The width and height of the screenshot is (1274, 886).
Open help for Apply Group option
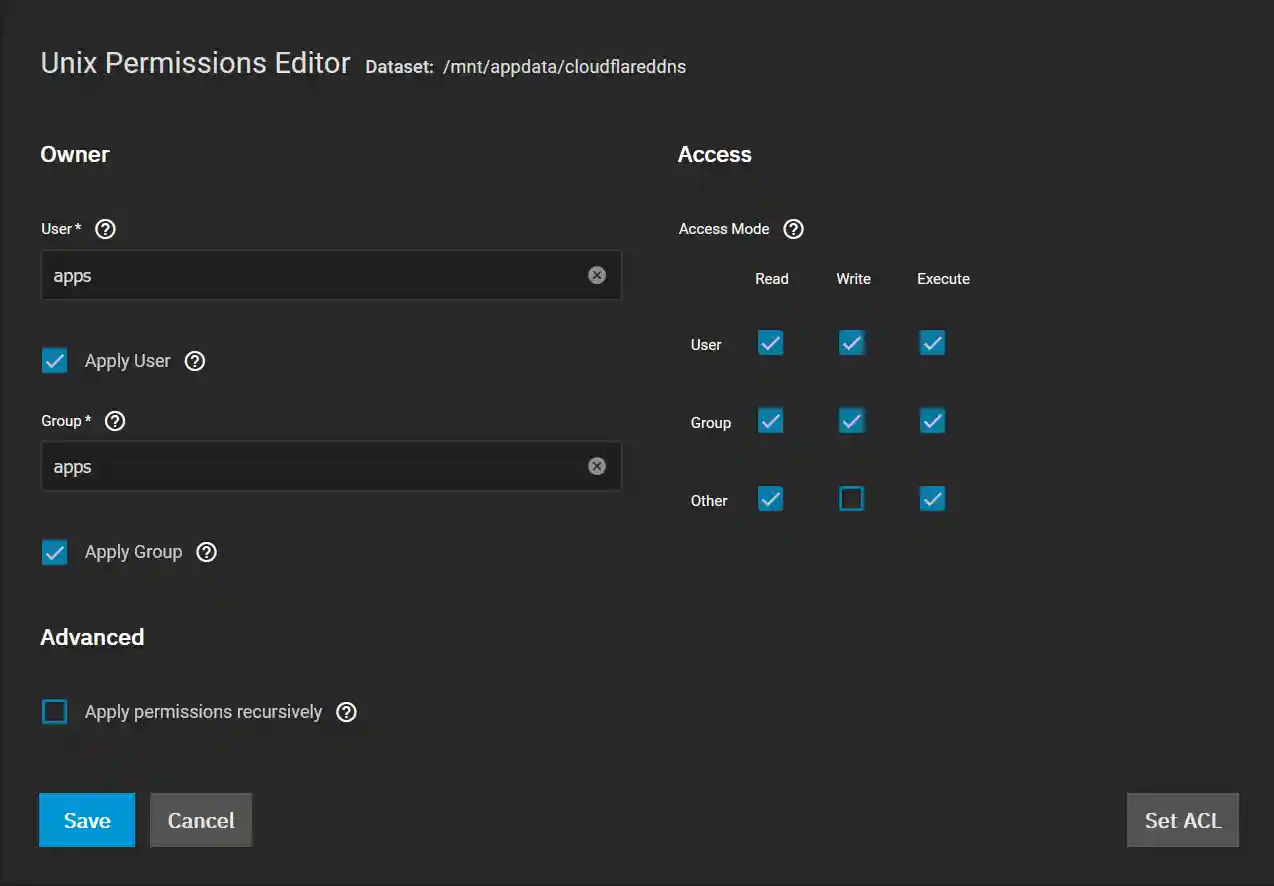(x=206, y=551)
